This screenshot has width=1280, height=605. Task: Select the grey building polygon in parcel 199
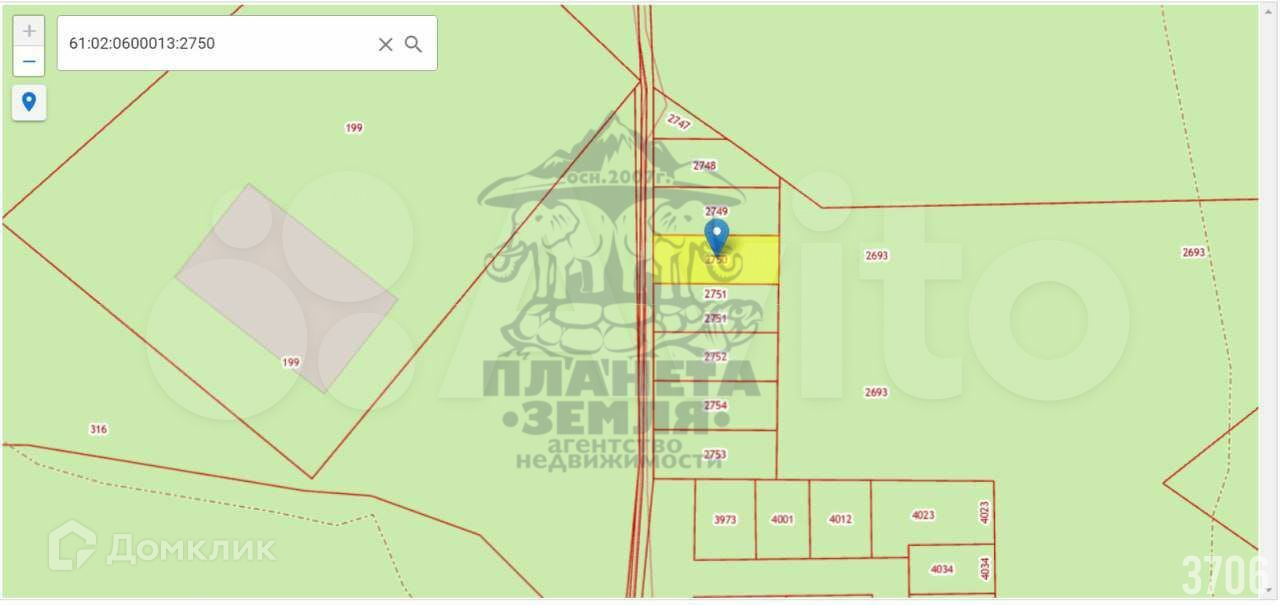[287, 287]
